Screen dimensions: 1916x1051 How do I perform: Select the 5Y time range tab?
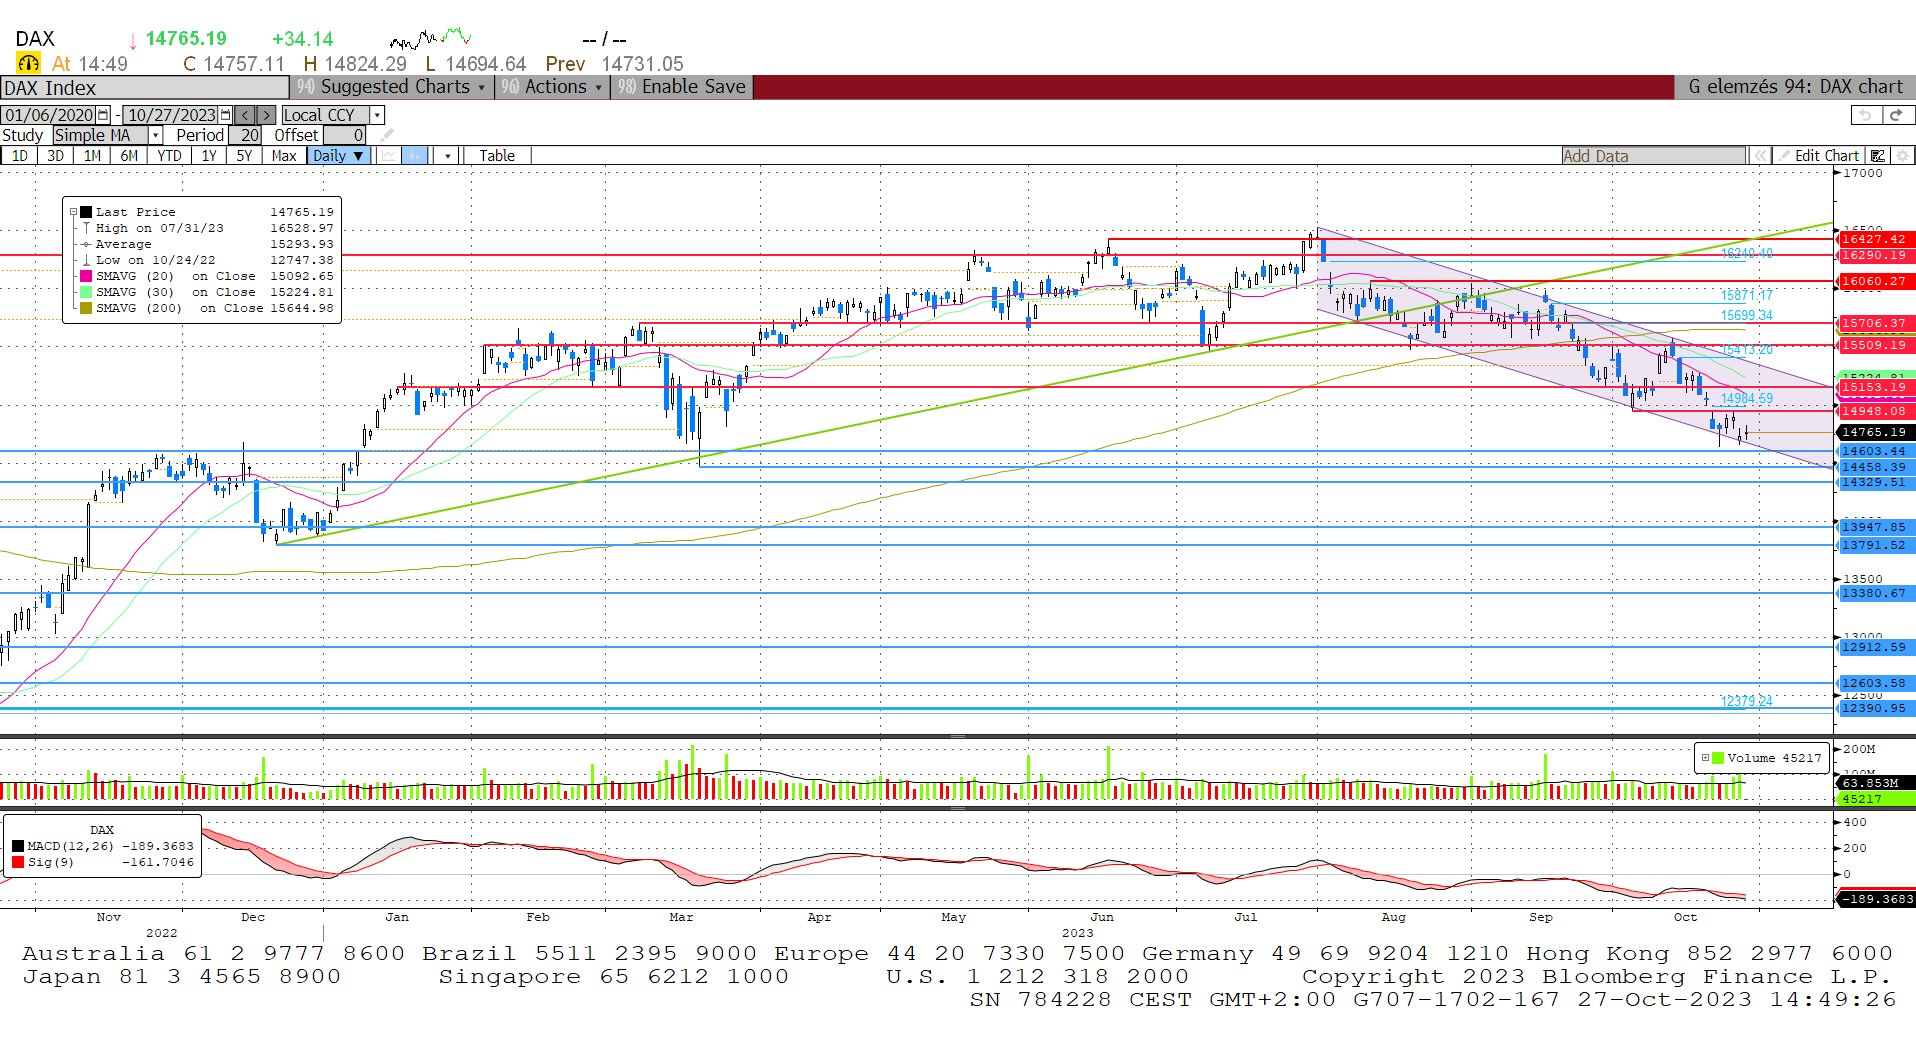[x=244, y=156]
